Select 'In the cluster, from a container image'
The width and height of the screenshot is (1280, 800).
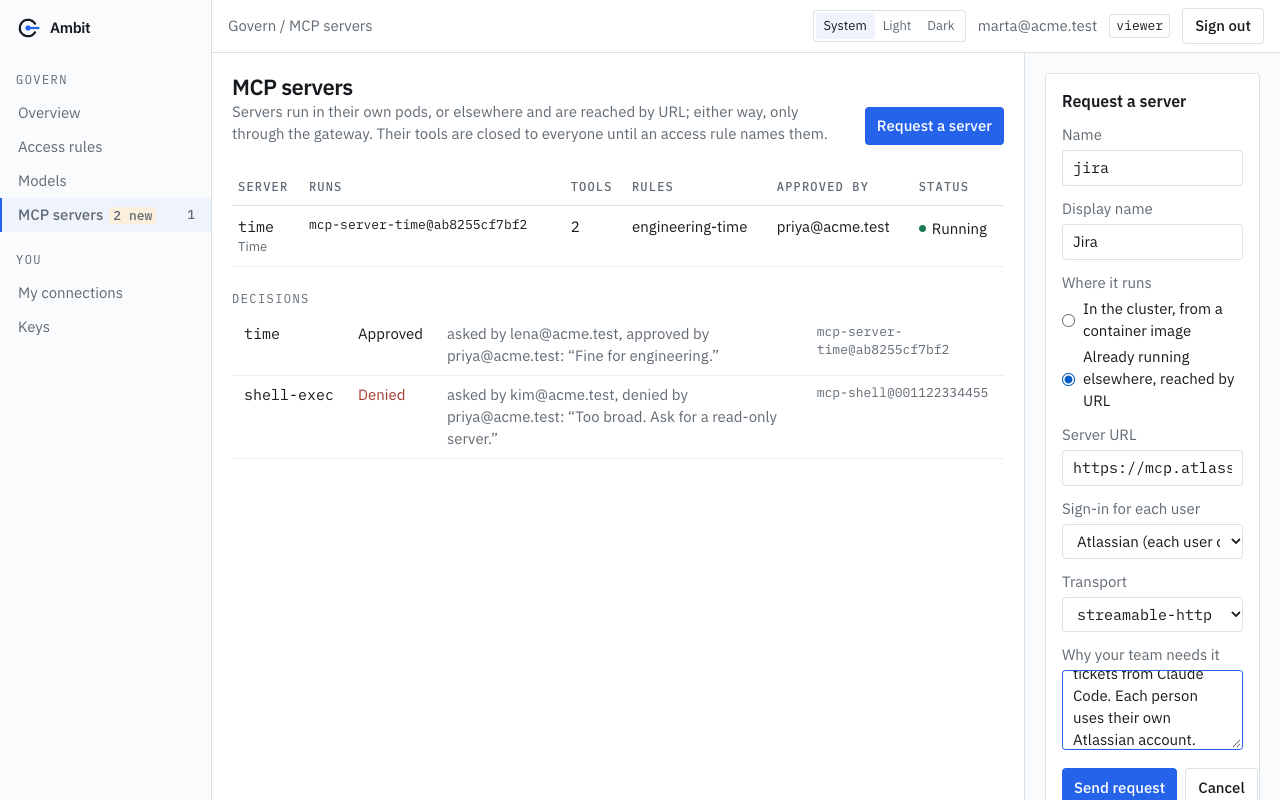tap(1068, 320)
